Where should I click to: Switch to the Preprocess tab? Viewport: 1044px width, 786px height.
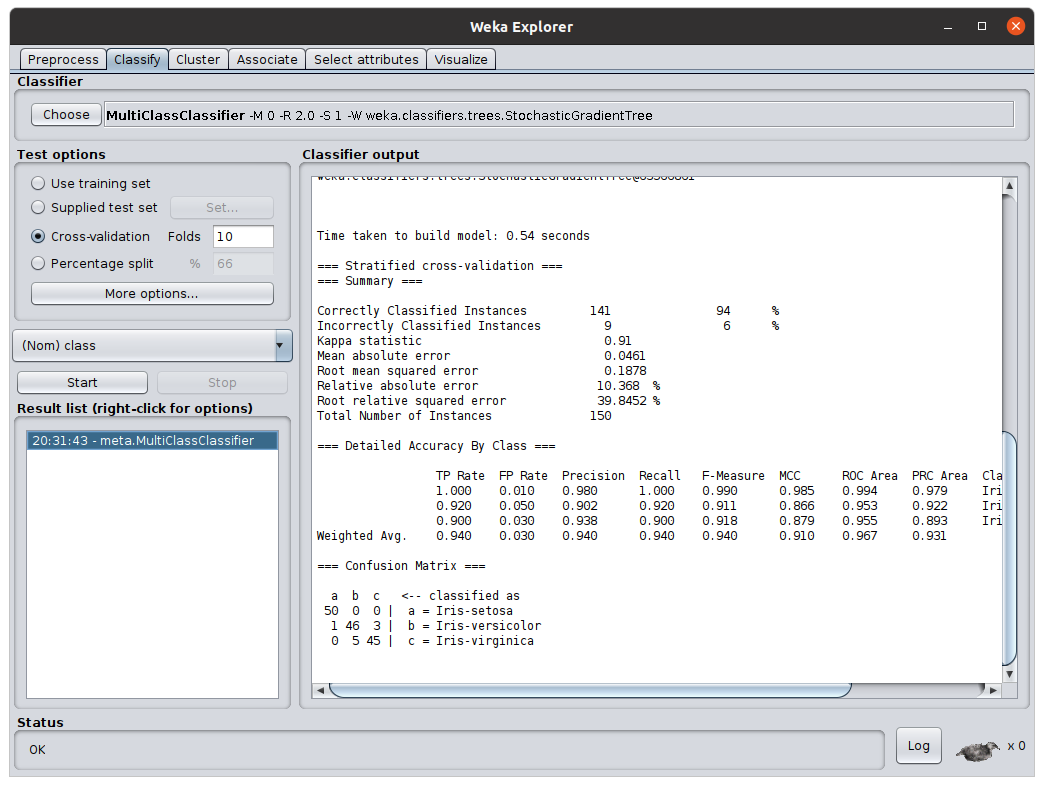coord(63,59)
